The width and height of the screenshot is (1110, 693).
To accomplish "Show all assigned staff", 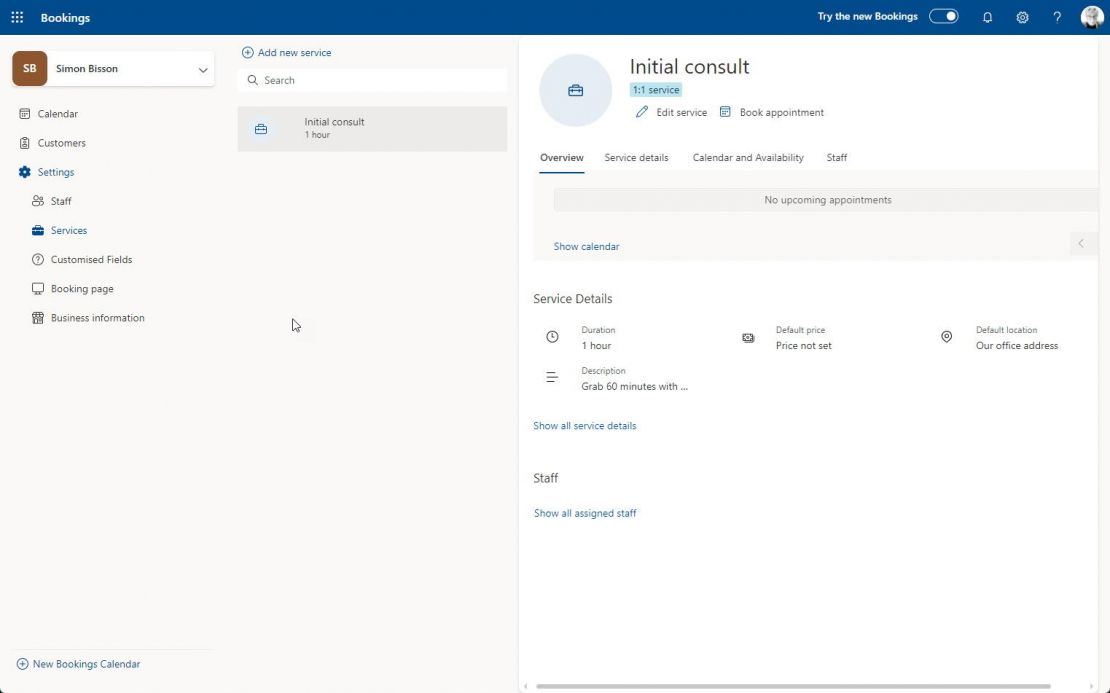I will [x=585, y=512].
